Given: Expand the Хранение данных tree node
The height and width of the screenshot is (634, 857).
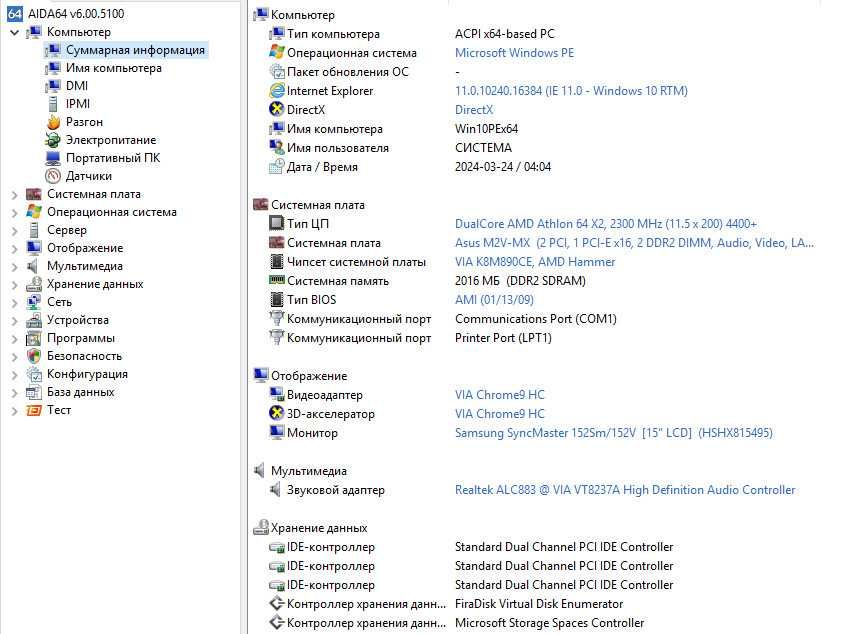Looking at the screenshot, I should pos(15,285).
